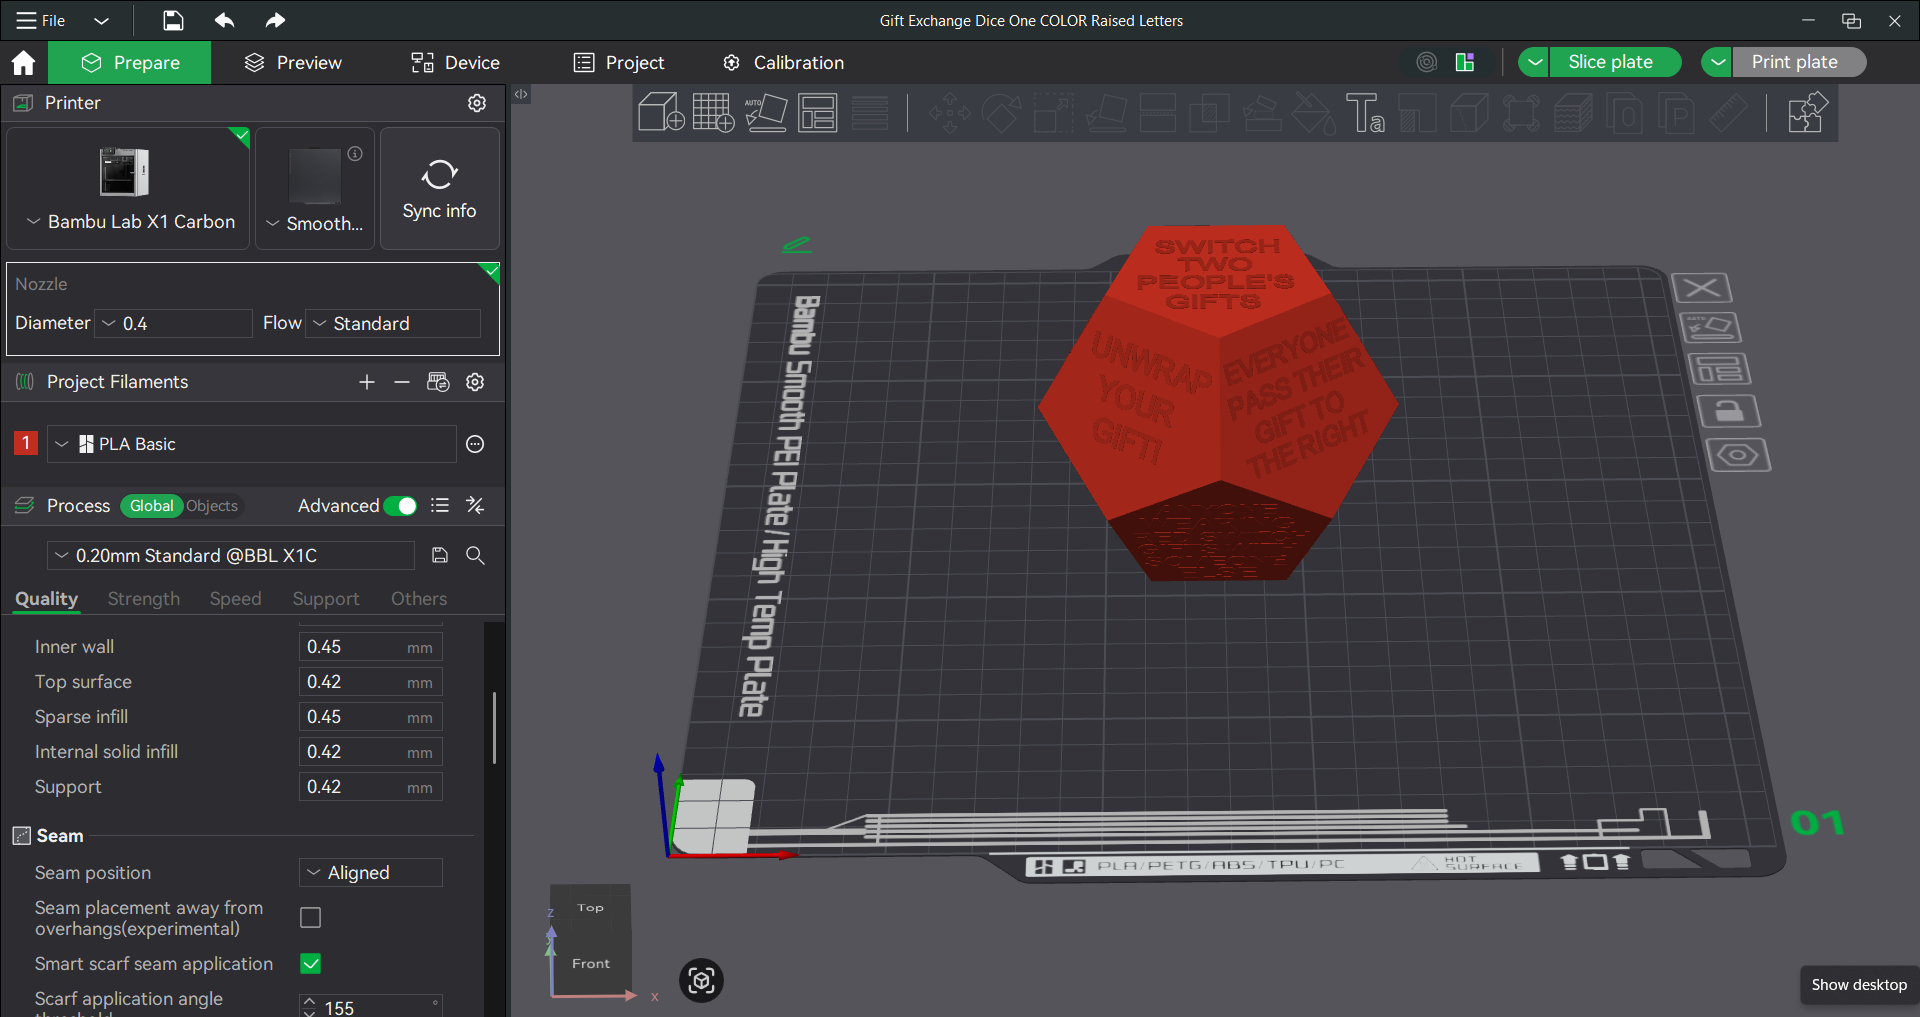Remove a filament with minus icon
The width and height of the screenshot is (1920, 1017).
tap(402, 382)
